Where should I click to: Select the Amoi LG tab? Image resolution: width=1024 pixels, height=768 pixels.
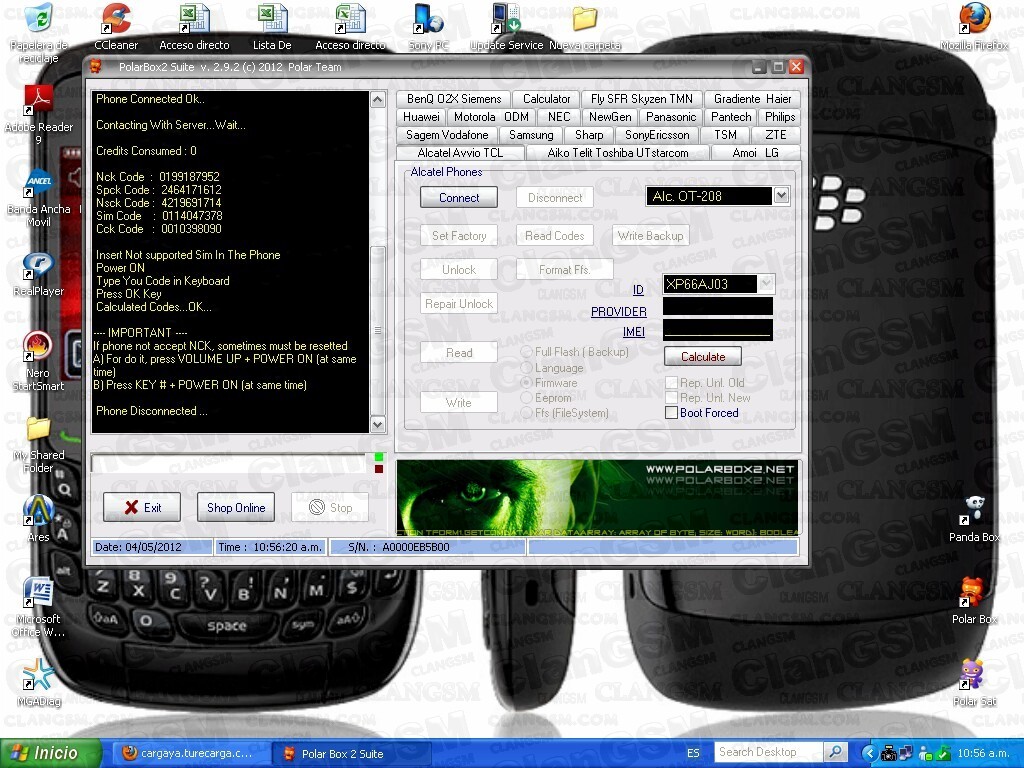click(x=756, y=152)
